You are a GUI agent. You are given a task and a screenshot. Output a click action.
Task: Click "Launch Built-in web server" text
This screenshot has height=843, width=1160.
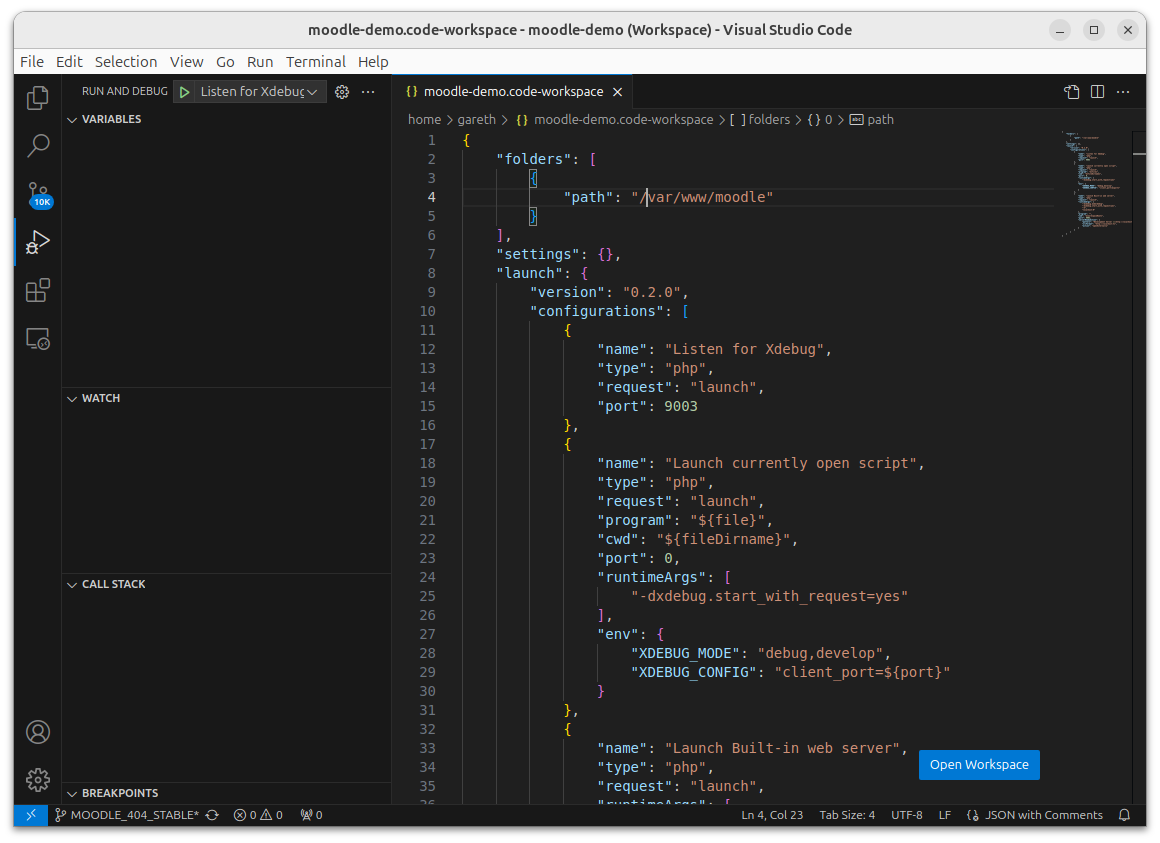click(x=782, y=748)
